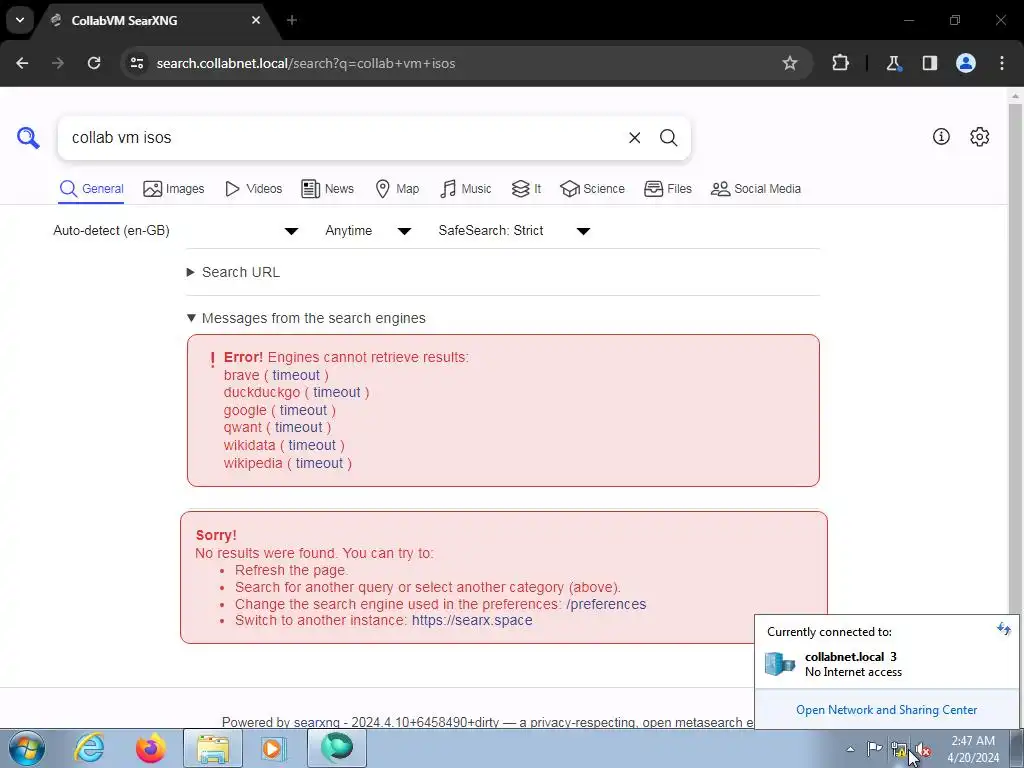Open the clock showing 2:47 AM
This screenshot has height=768, width=1024.
[973, 749]
